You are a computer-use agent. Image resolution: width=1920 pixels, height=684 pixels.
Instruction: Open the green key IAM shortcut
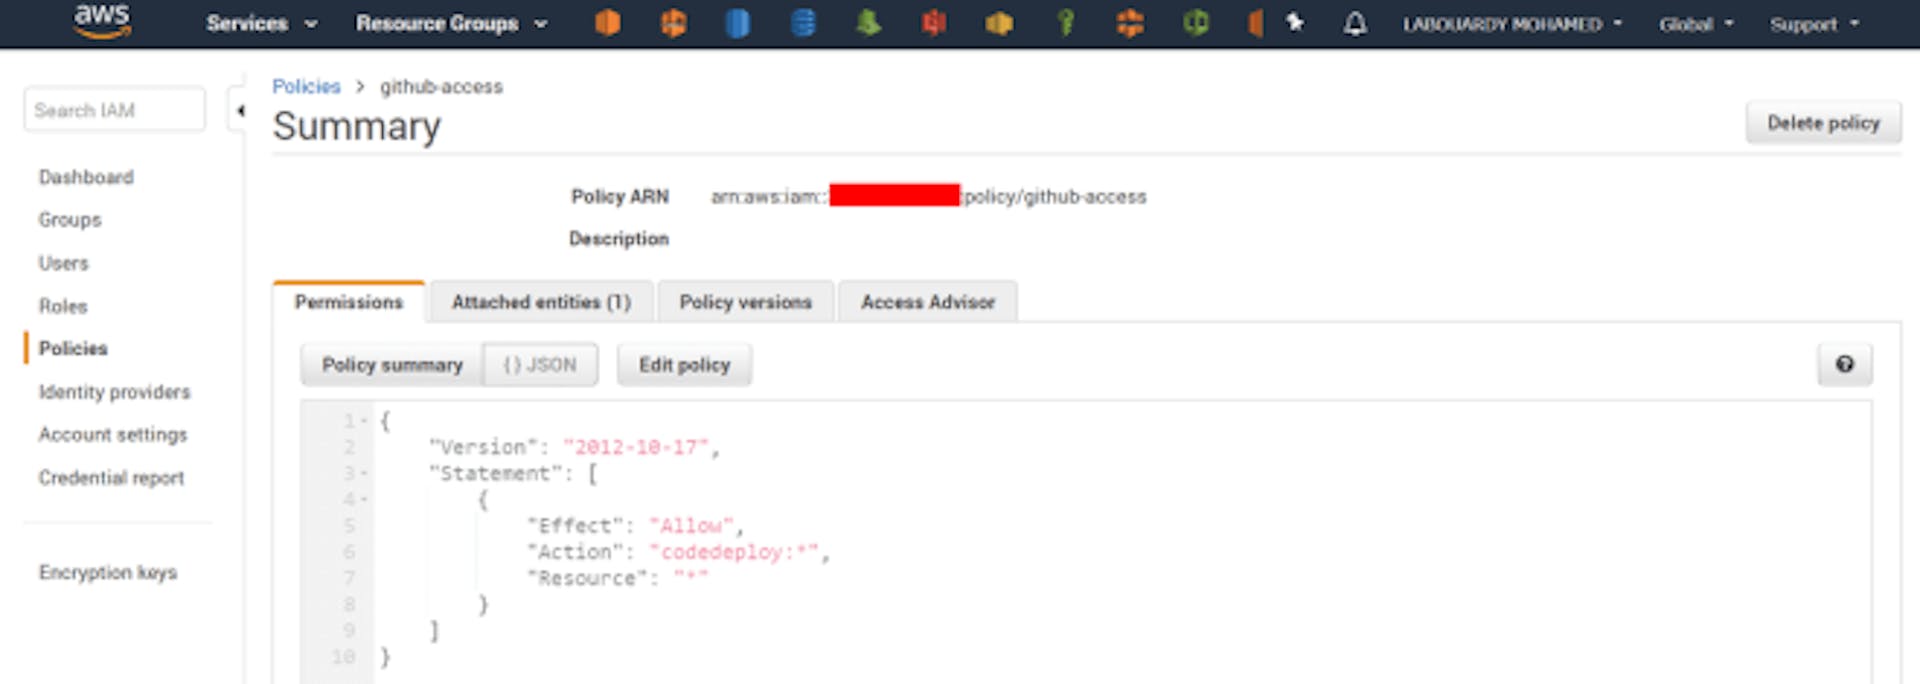pos(1065,22)
